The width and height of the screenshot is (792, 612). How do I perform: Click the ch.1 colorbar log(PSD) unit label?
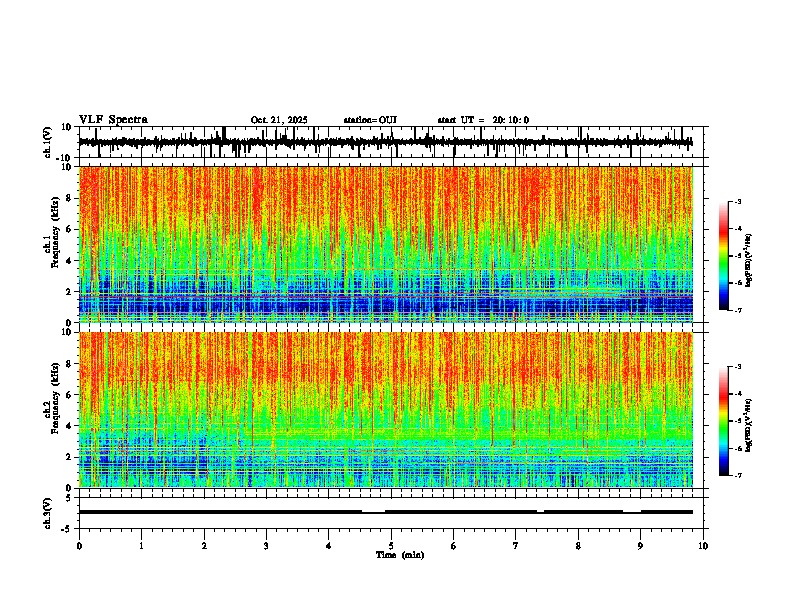[x=749, y=261]
